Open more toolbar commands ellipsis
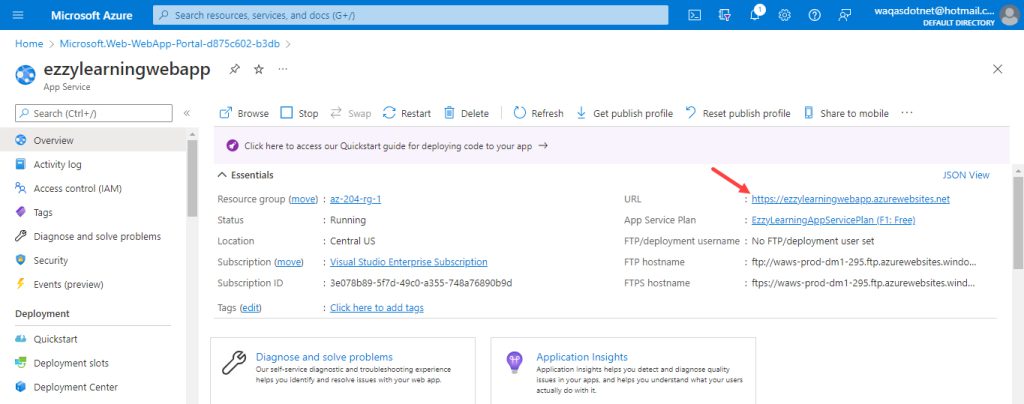 pos(906,113)
